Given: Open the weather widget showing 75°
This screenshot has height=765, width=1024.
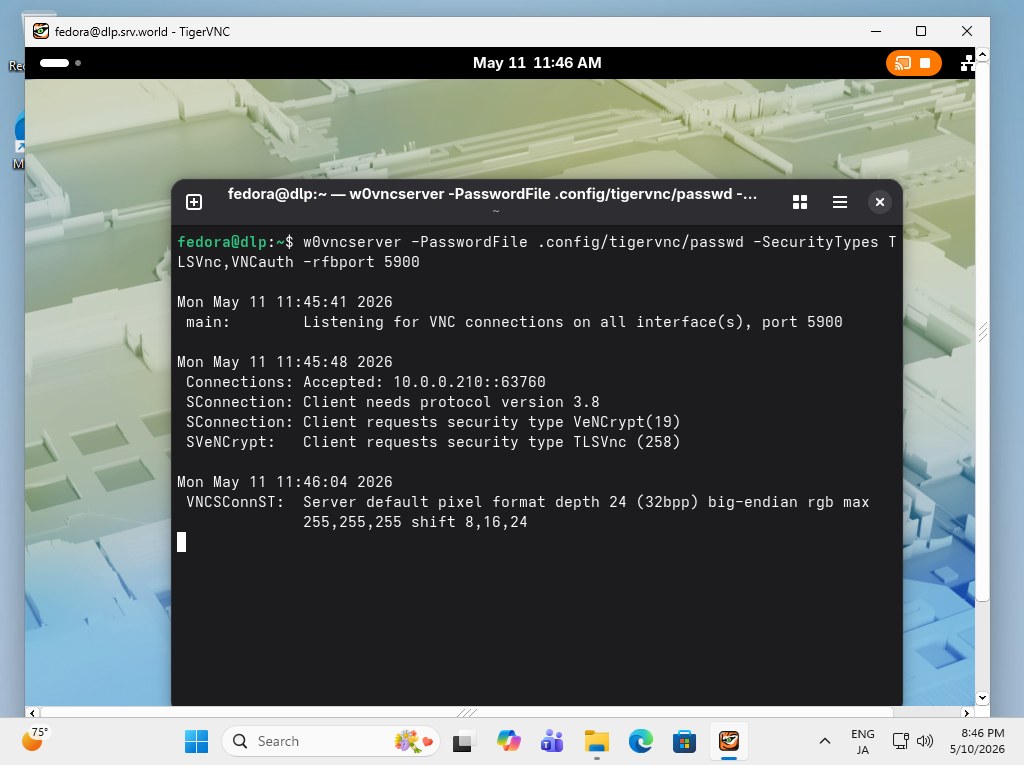Looking at the screenshot, I should pyautogui.click(x=35, y=740).
